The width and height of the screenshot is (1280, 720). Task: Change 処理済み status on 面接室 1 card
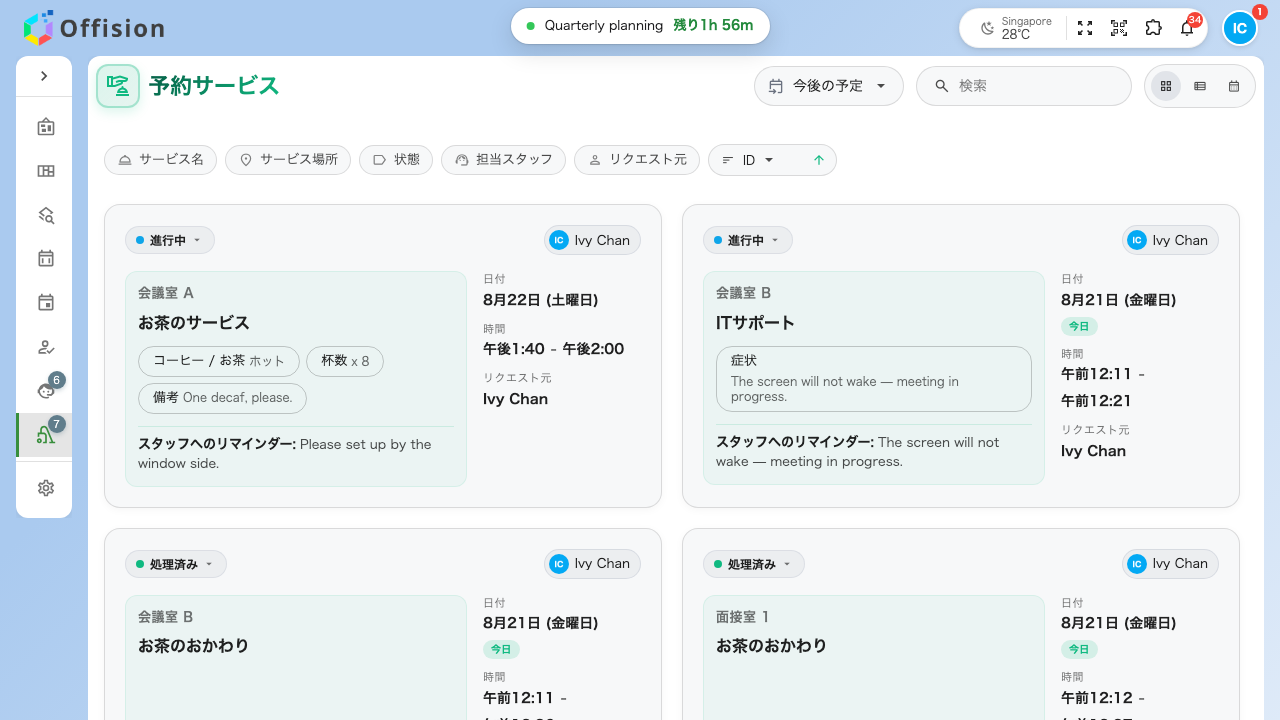click(x=754, y=564)
